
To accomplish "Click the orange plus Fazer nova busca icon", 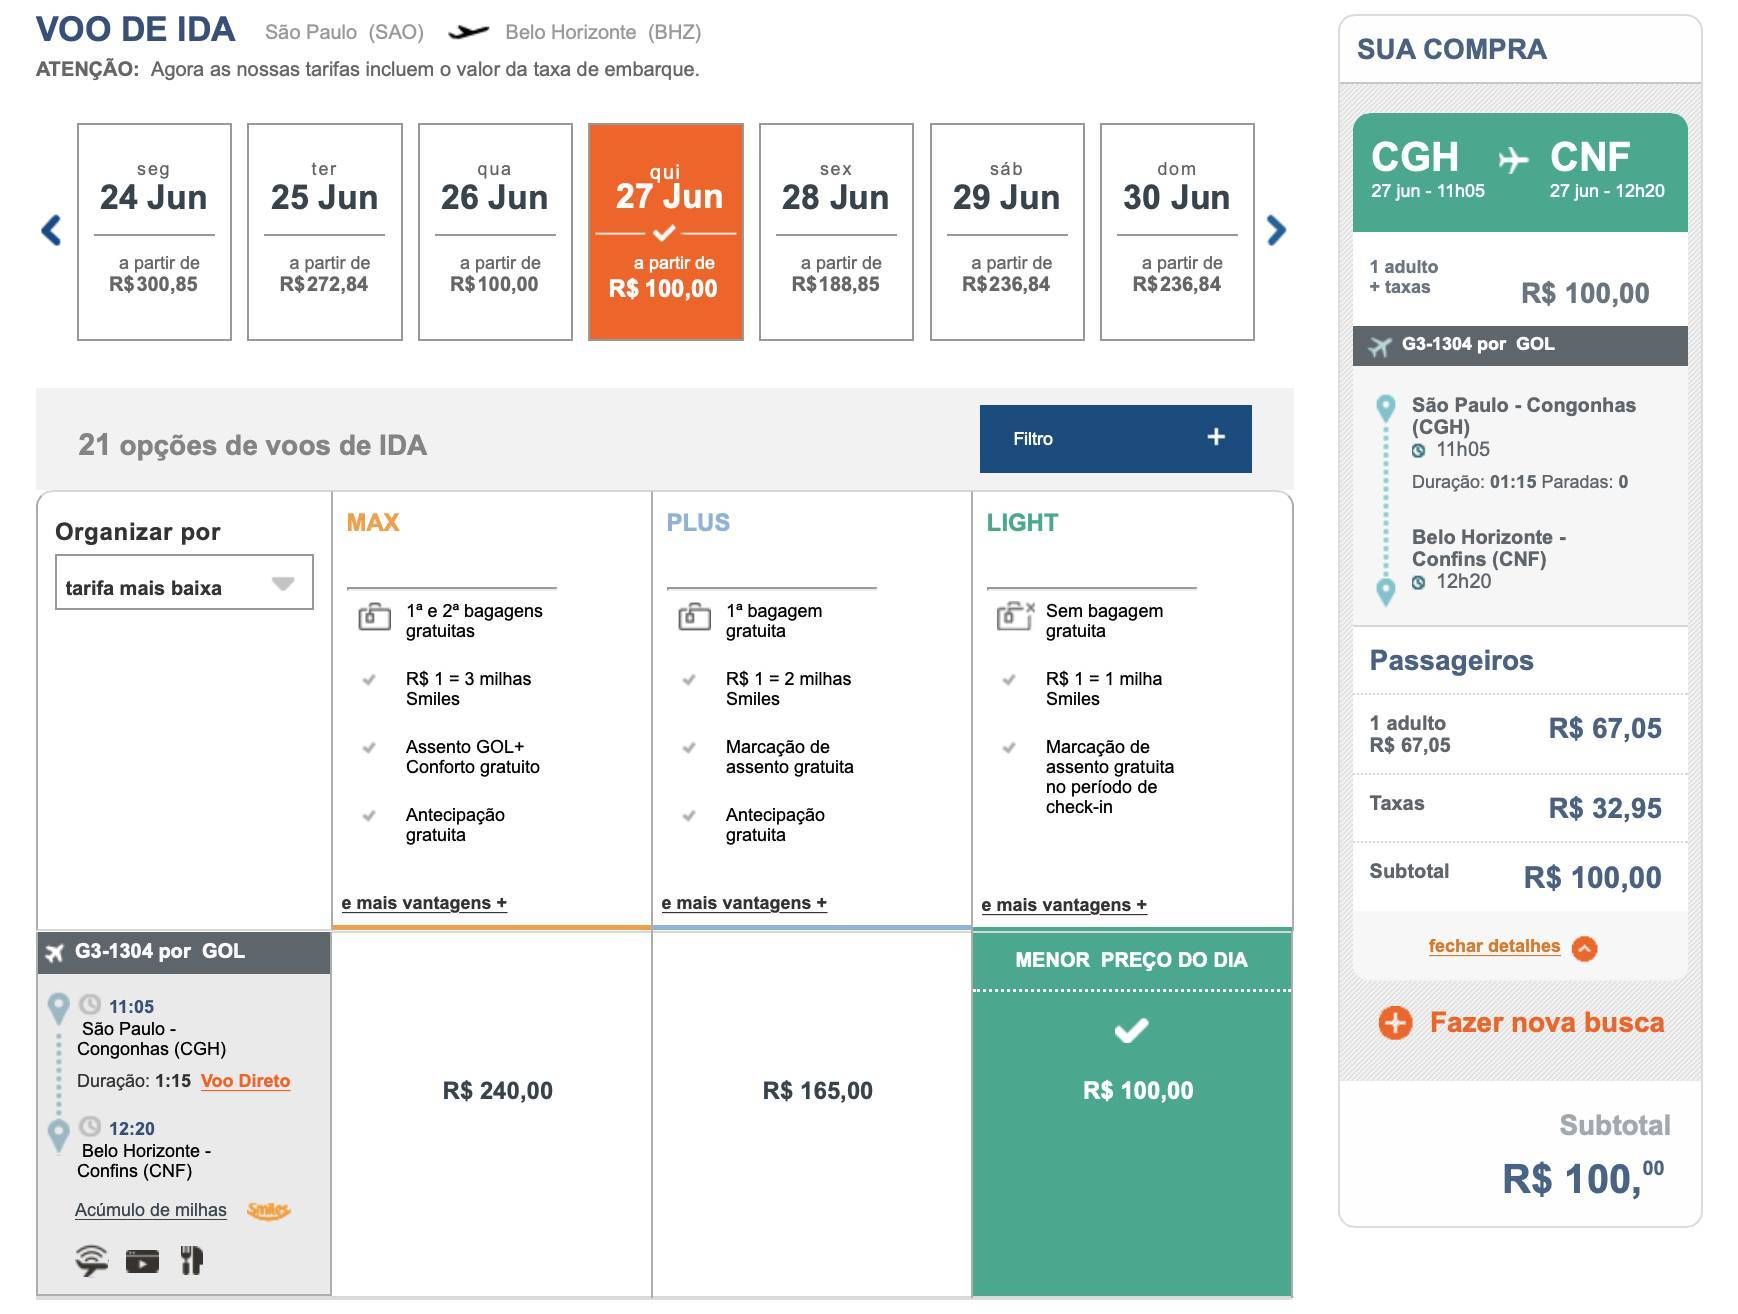I will [x=1395, y=1023].
